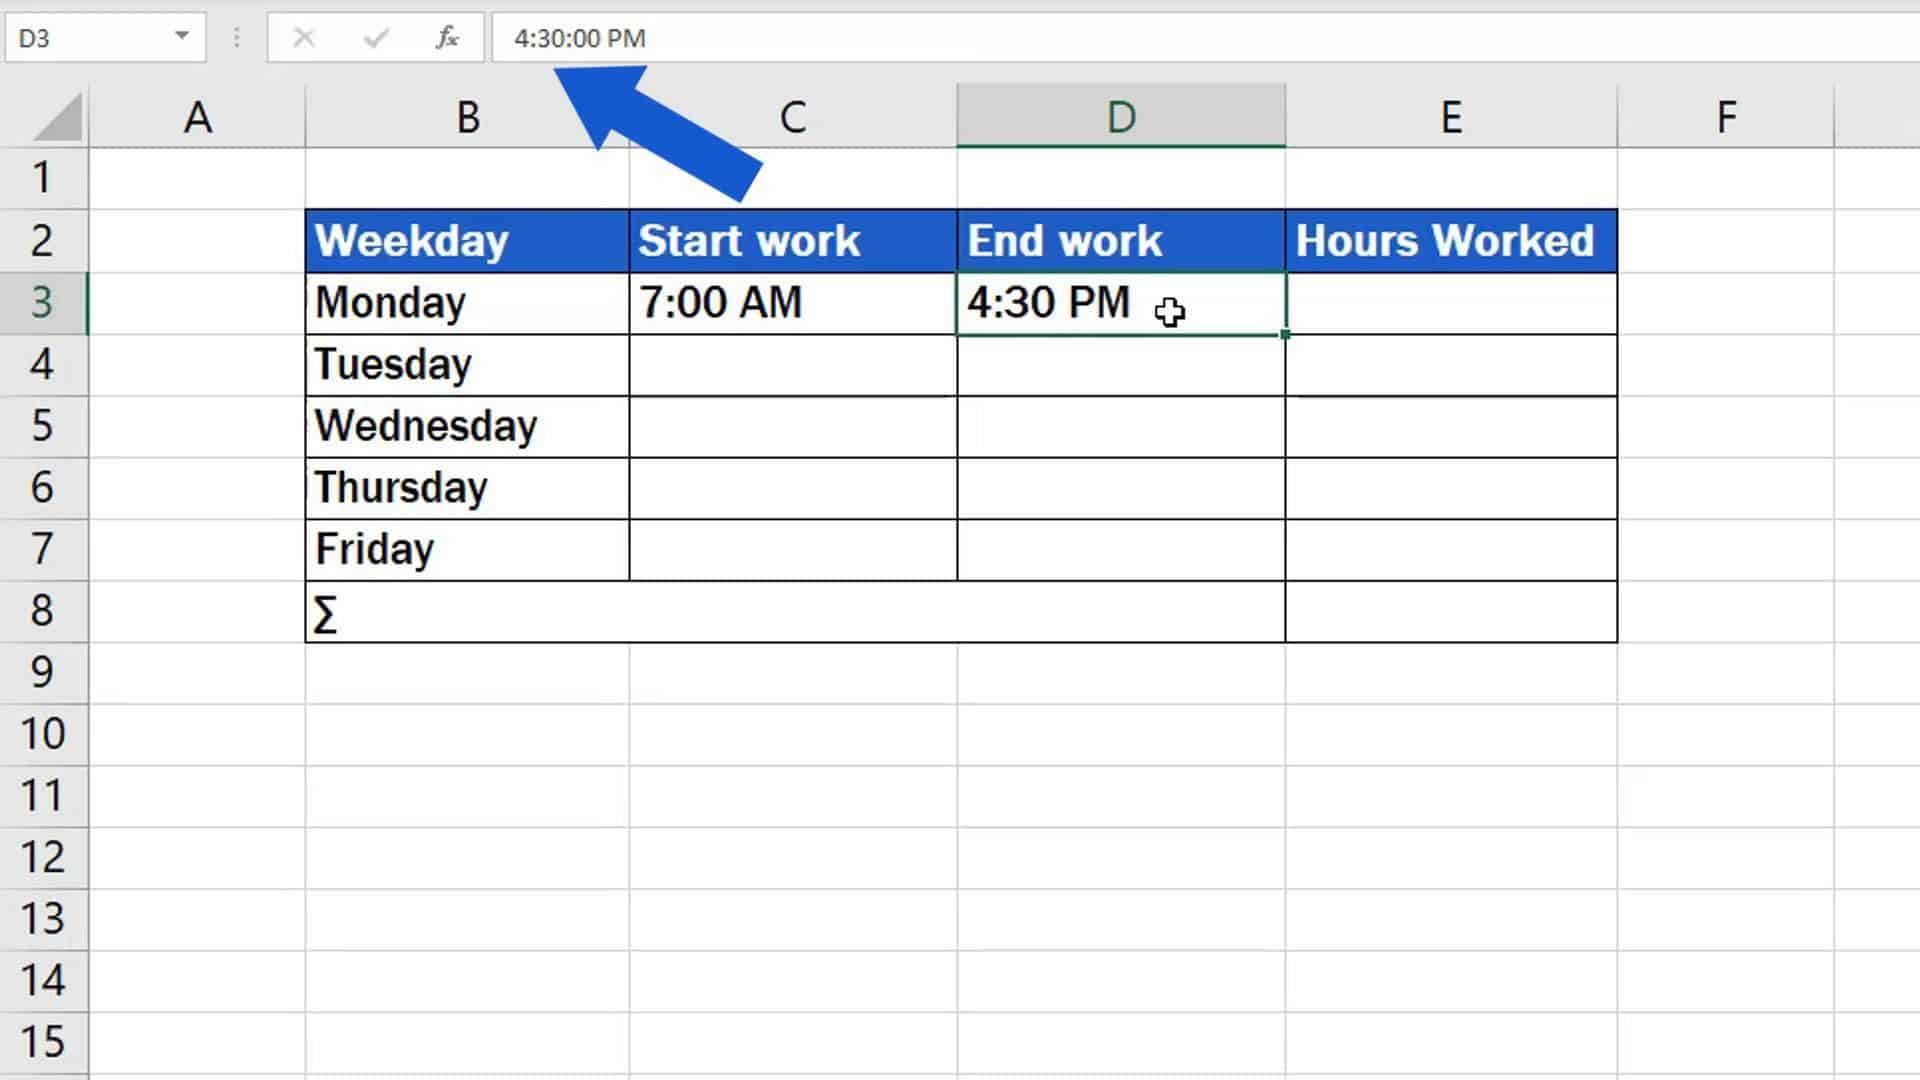Select the cell labeled Friday

coord(466,549)
